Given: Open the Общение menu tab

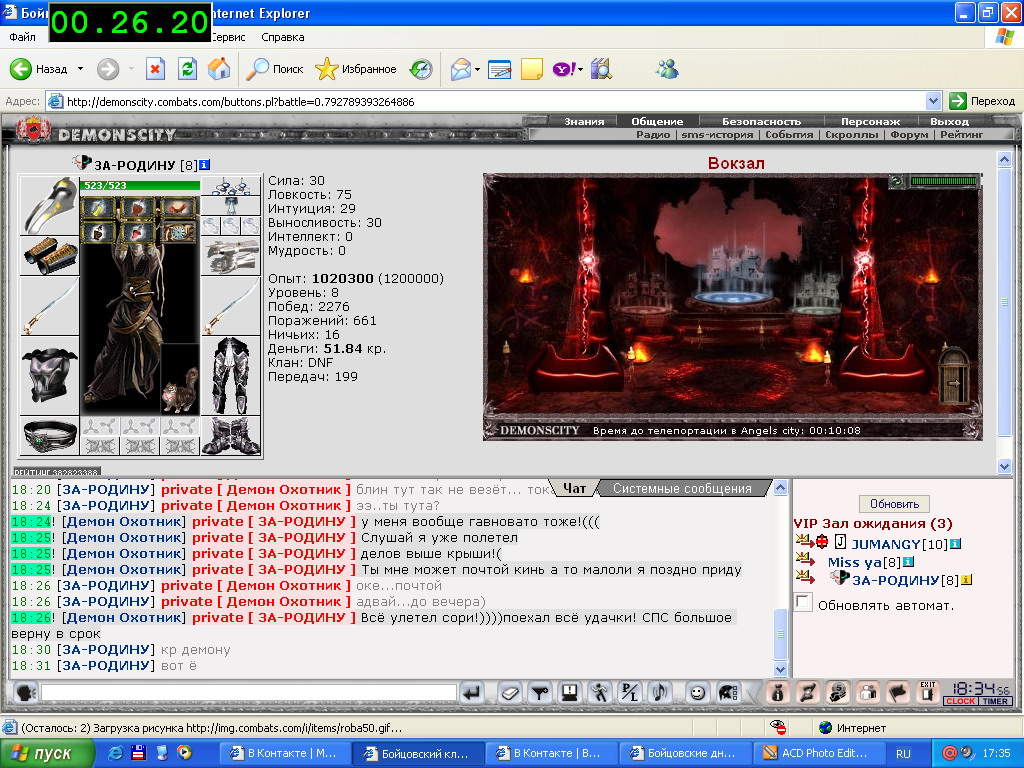Looking at the screenshot, I should pos(657,121).
